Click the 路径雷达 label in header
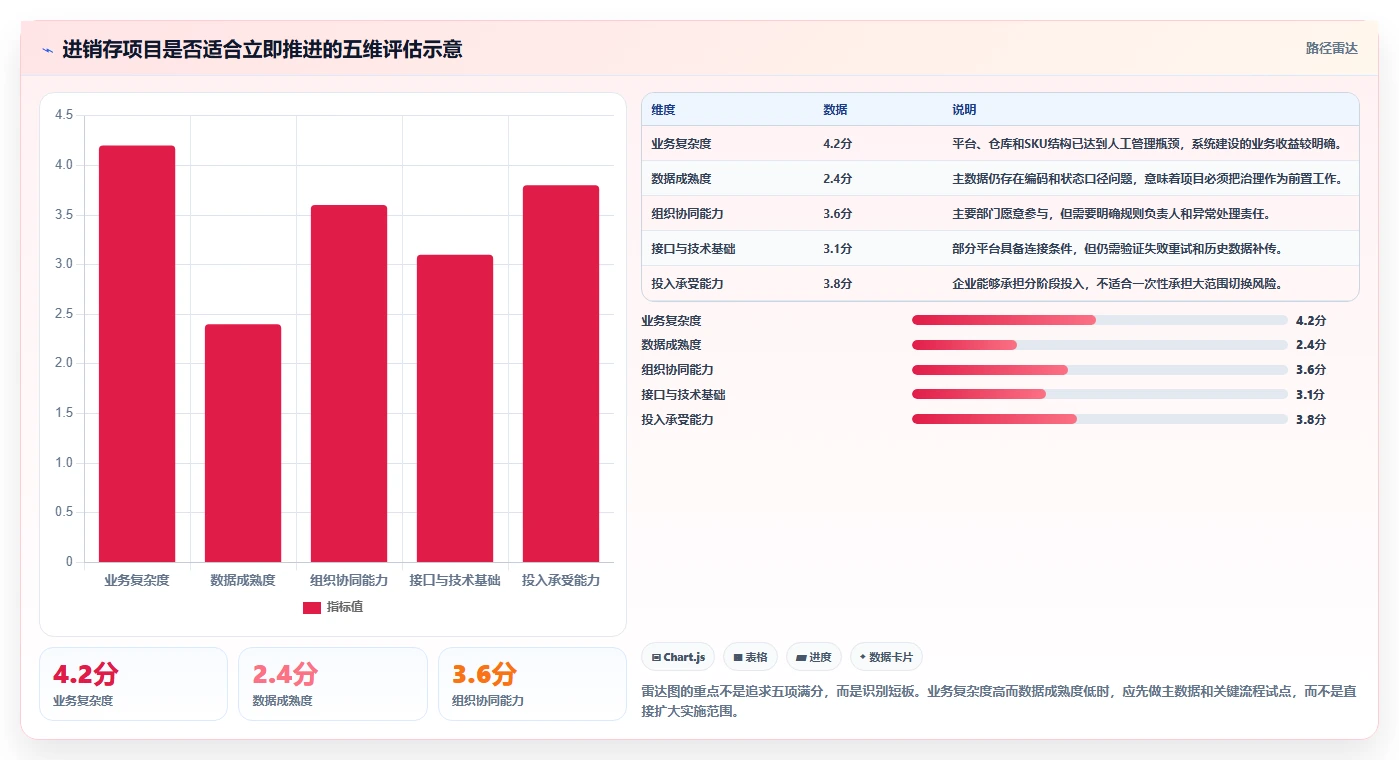 [x=1331, y=48]
